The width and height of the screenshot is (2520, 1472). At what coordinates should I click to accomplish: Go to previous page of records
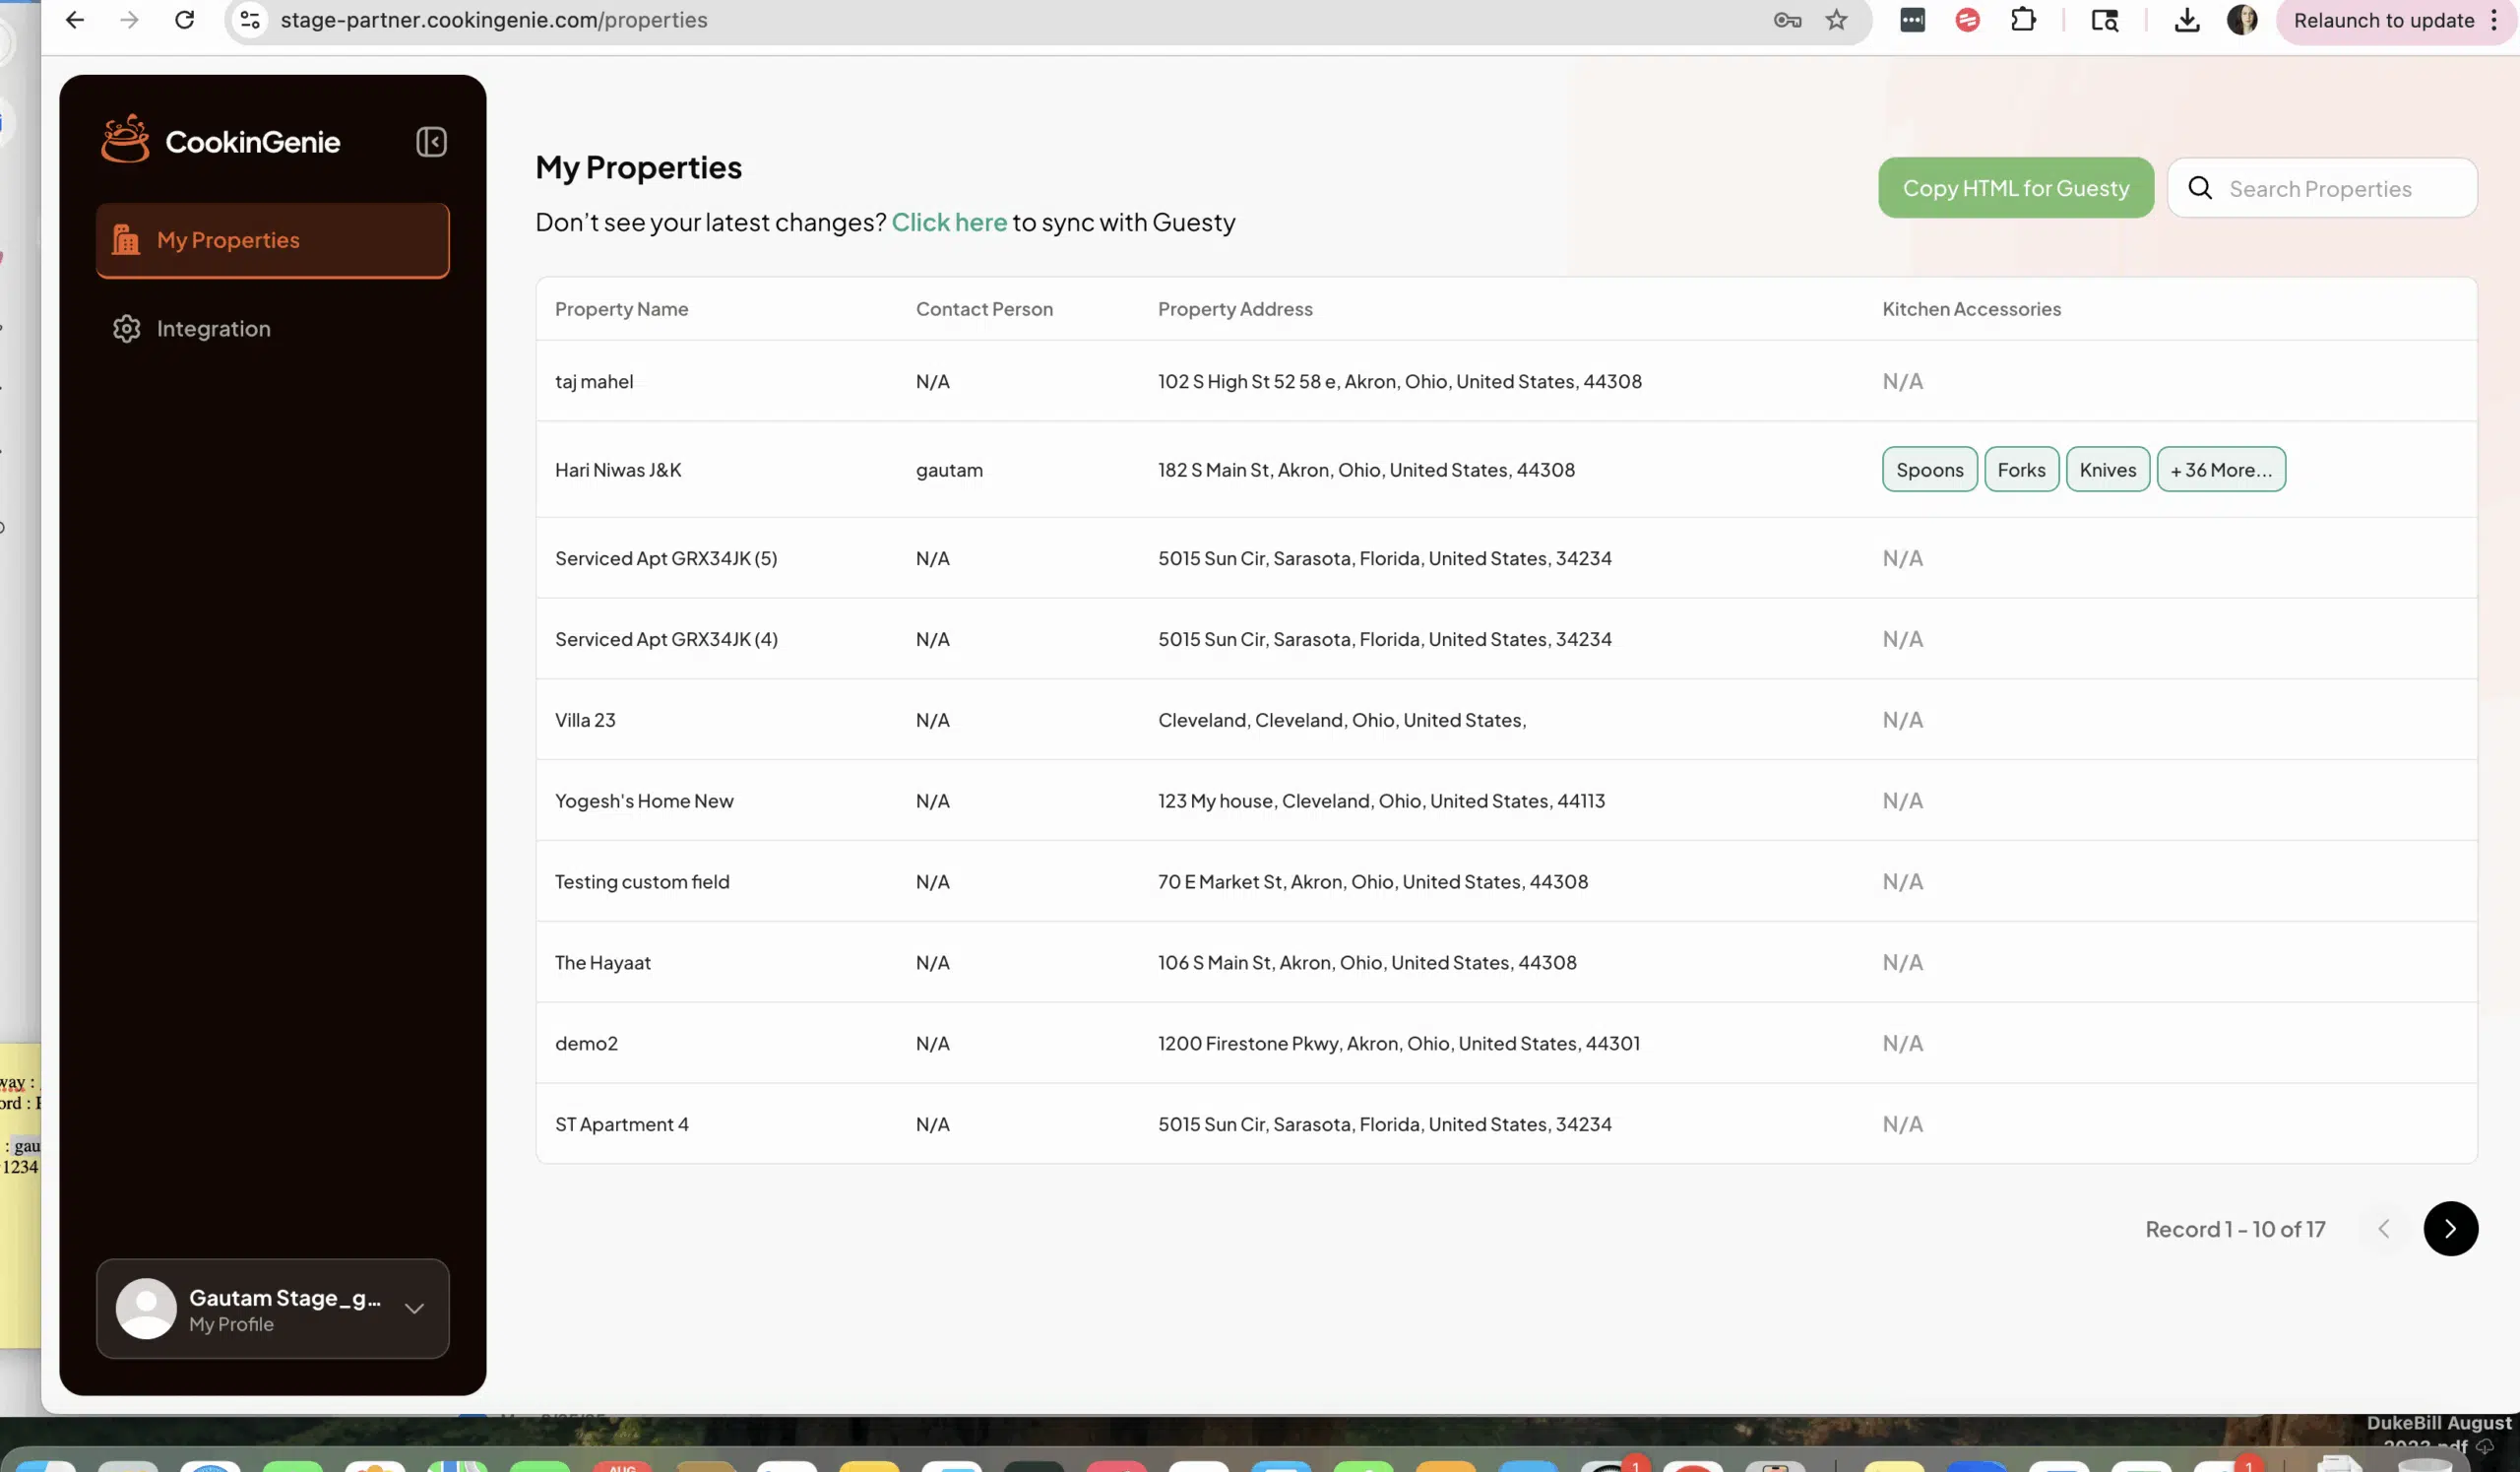coord(2383,1228)
